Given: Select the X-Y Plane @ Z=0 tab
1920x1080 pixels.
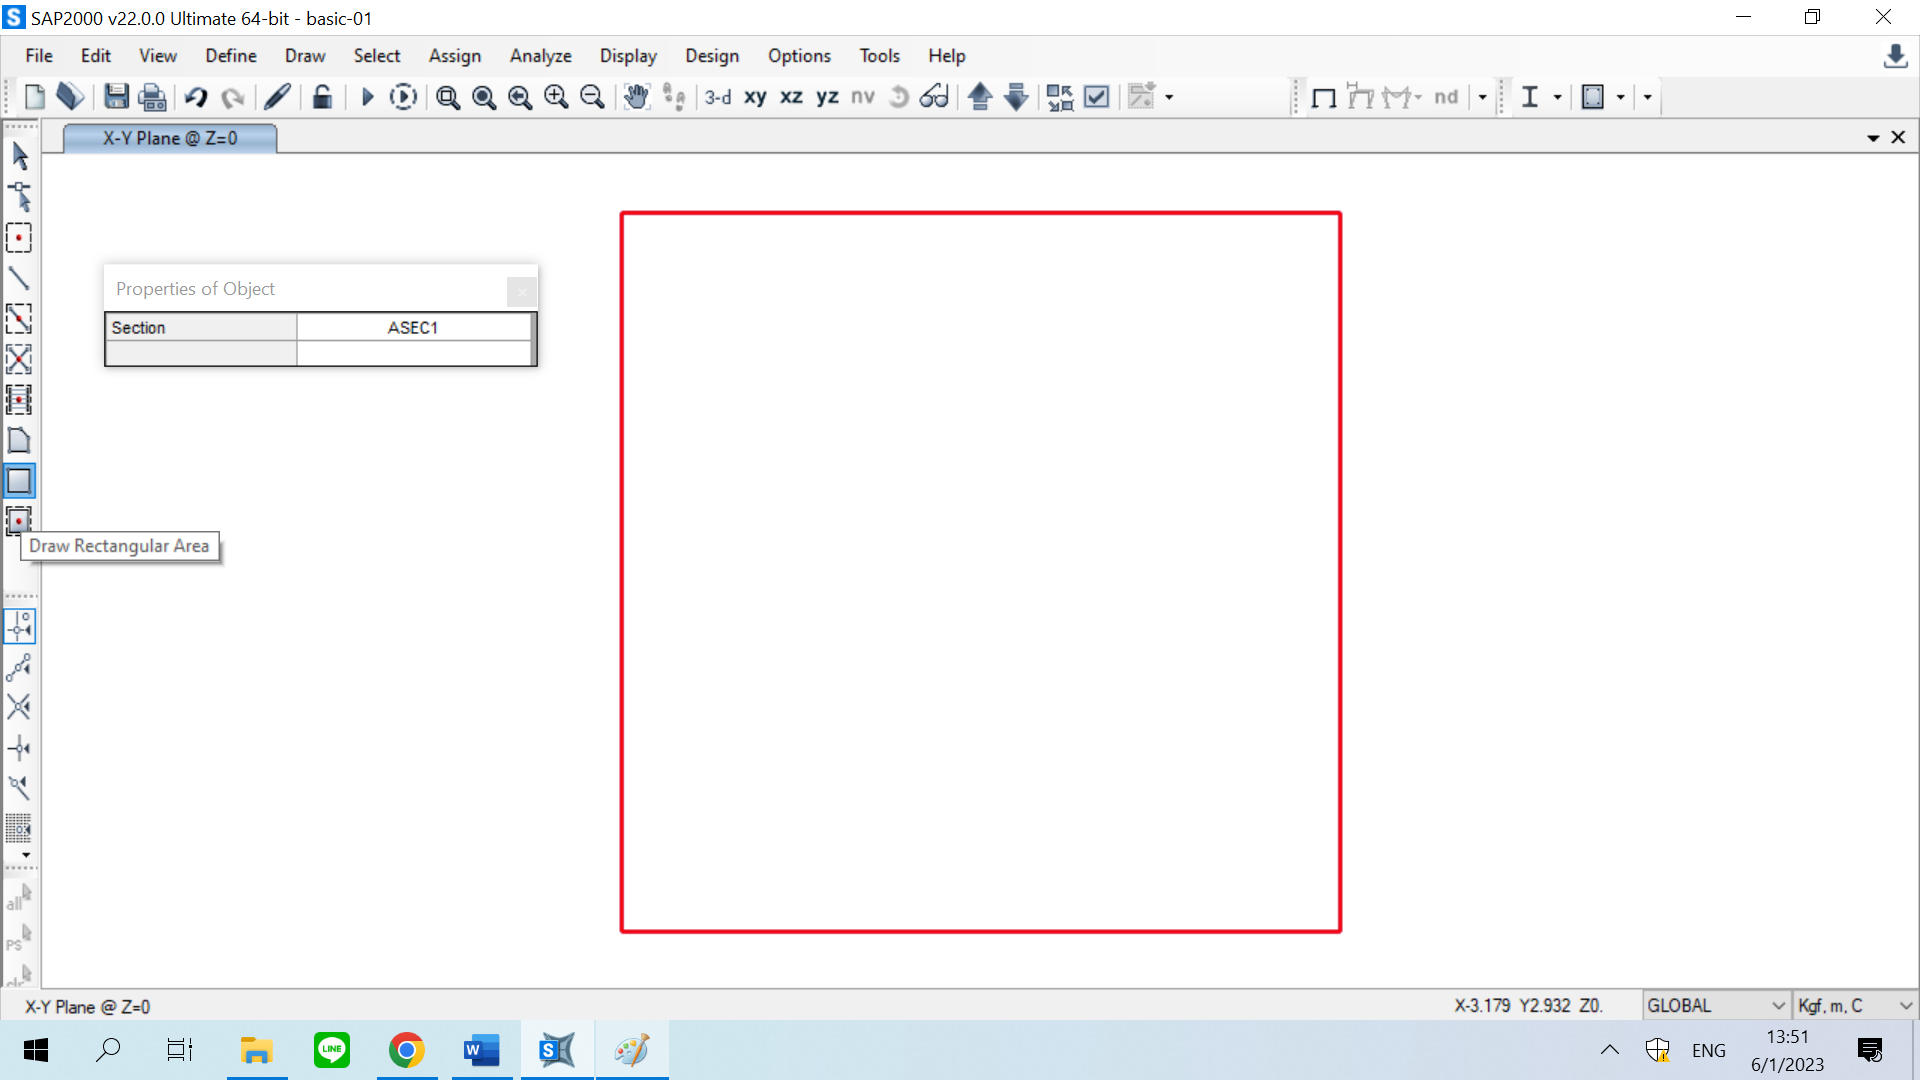Looking at the screenshot, I should (x=170, y=138).
